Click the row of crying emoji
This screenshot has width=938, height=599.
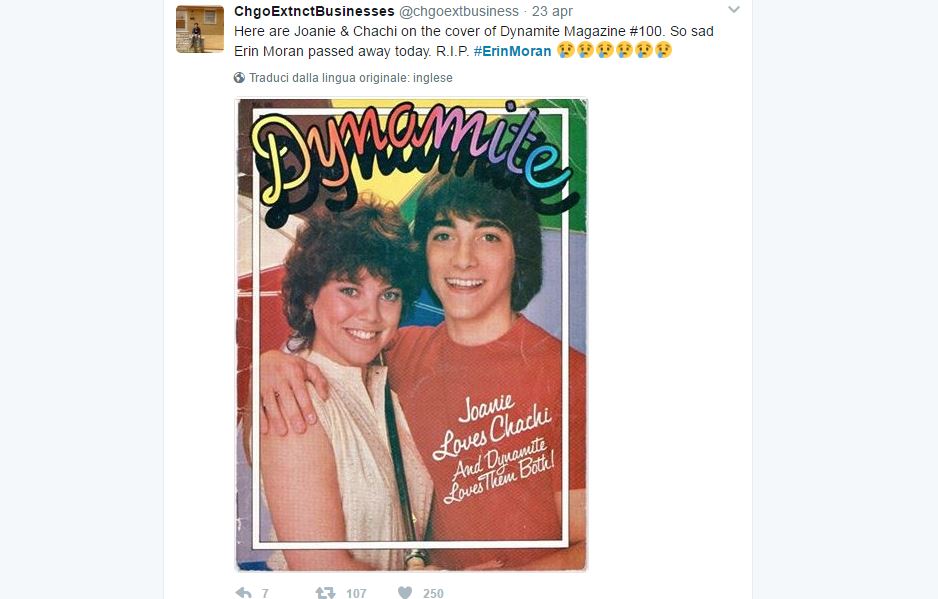click(614, 50)
